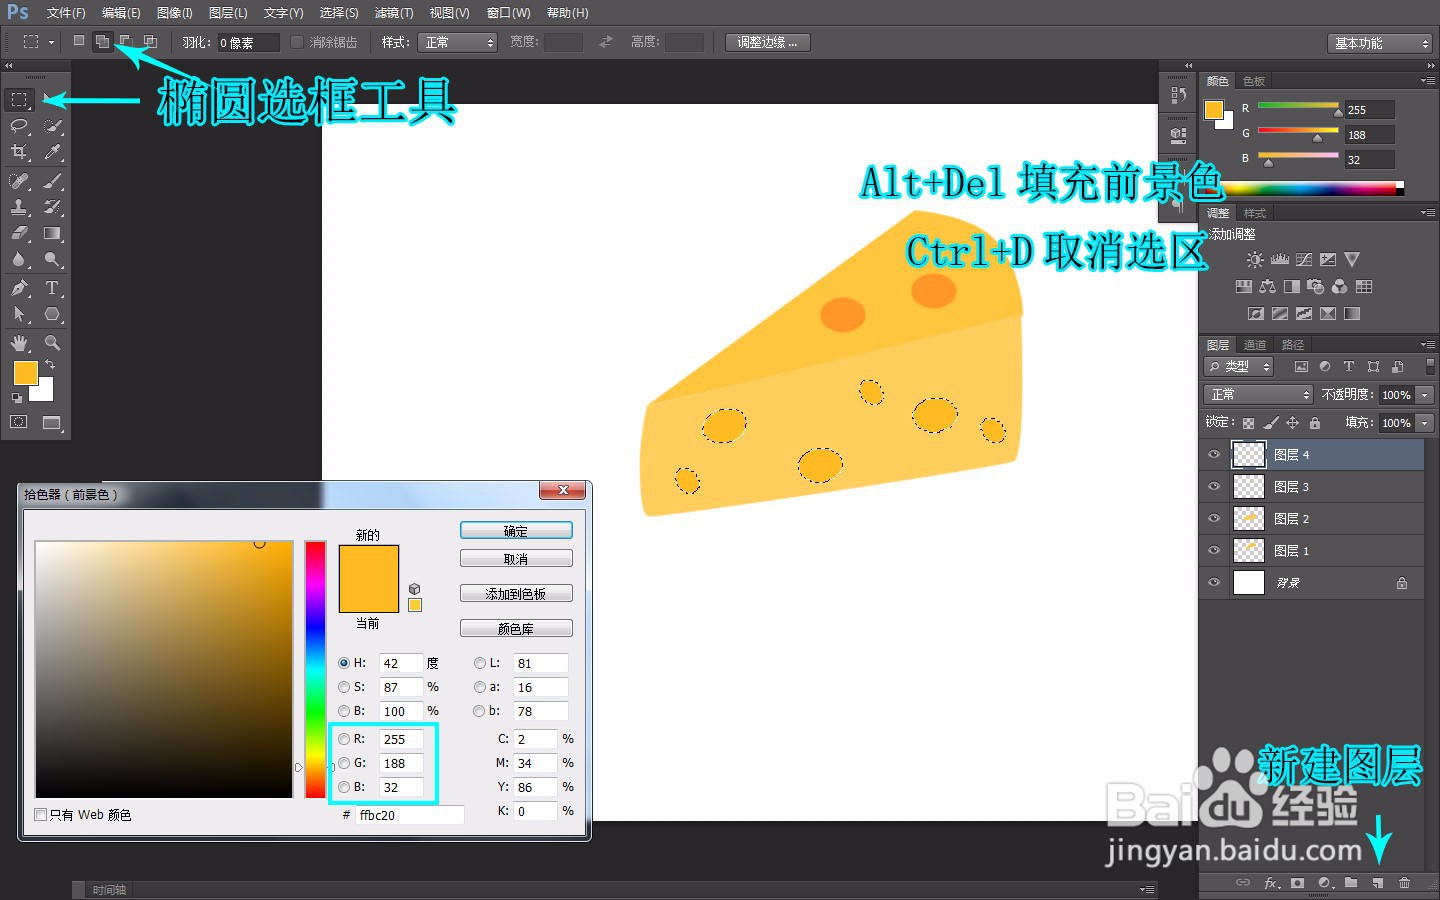Open the 滤镜(T) menu
The image size is (1440, 900).
tap(394, 13)
